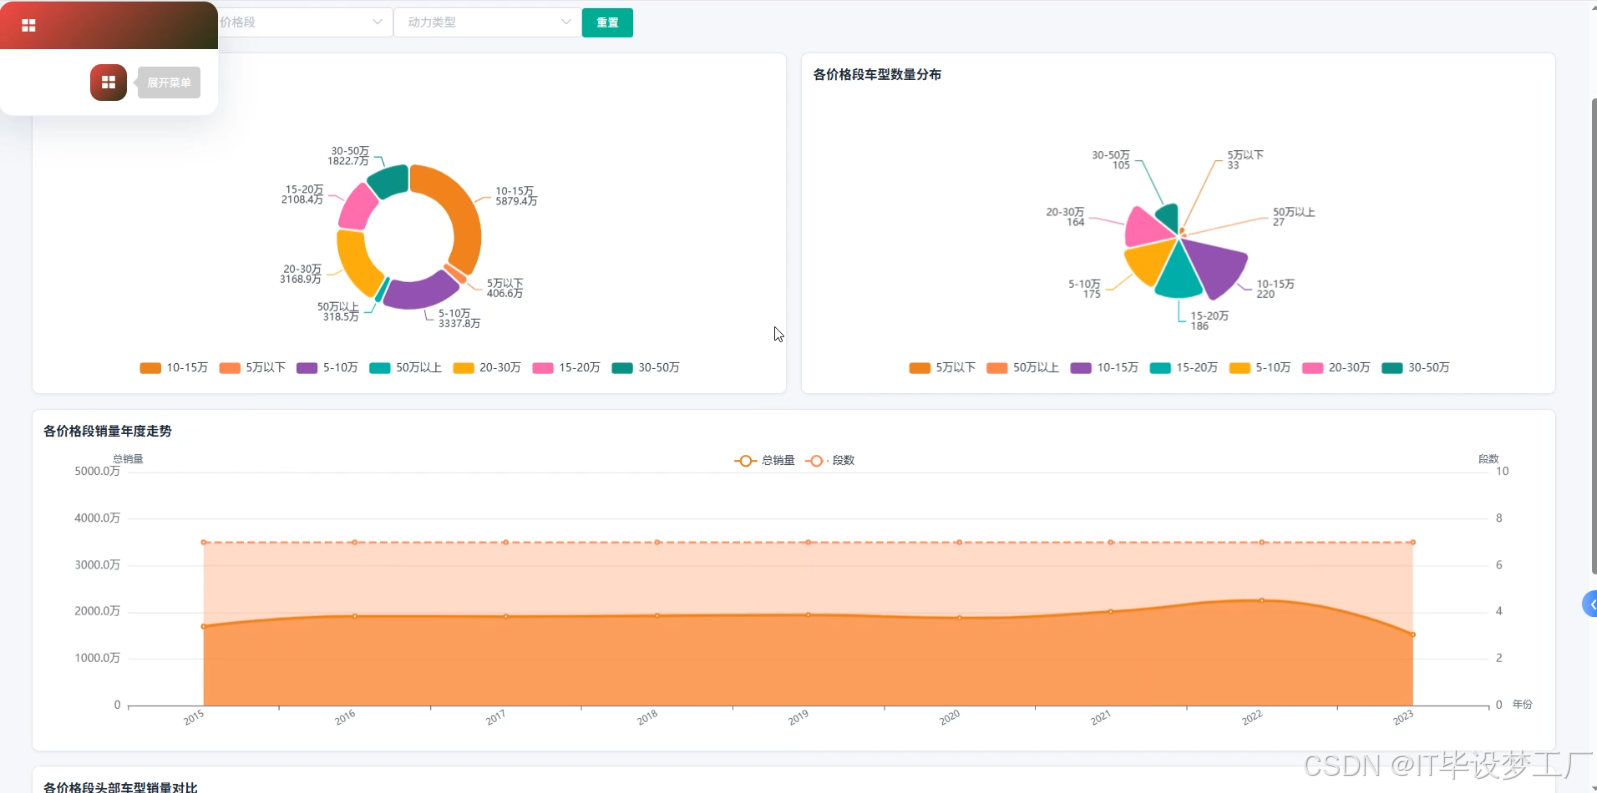Toggle 10-15万 legend in donut chart

pyautogui.click(x=174, y=368)
